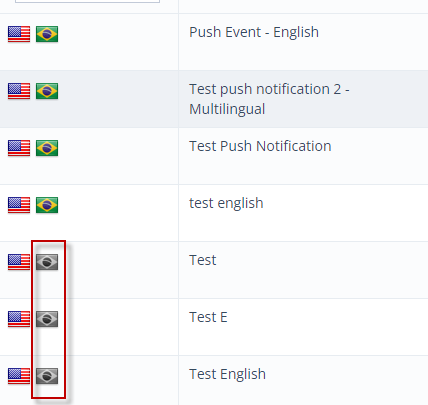Click the US flag beside Push Event - English

(19, 34)
